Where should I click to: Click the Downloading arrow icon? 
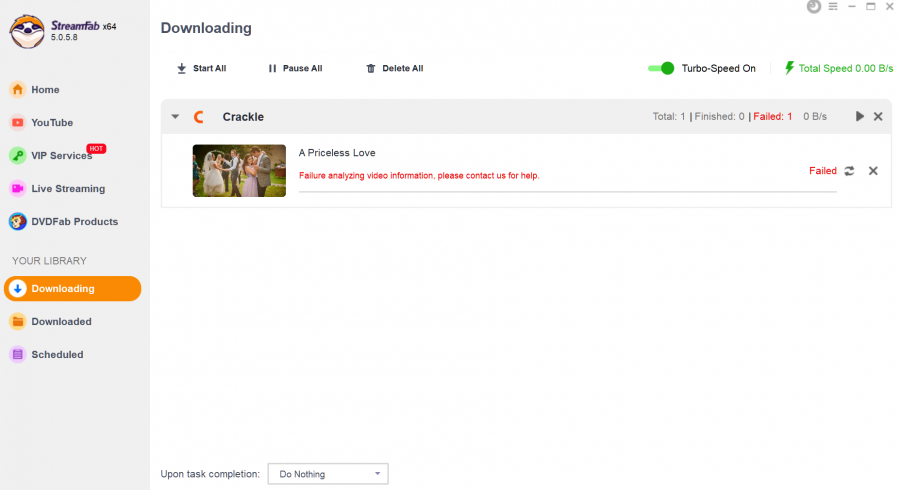point(18,289)
